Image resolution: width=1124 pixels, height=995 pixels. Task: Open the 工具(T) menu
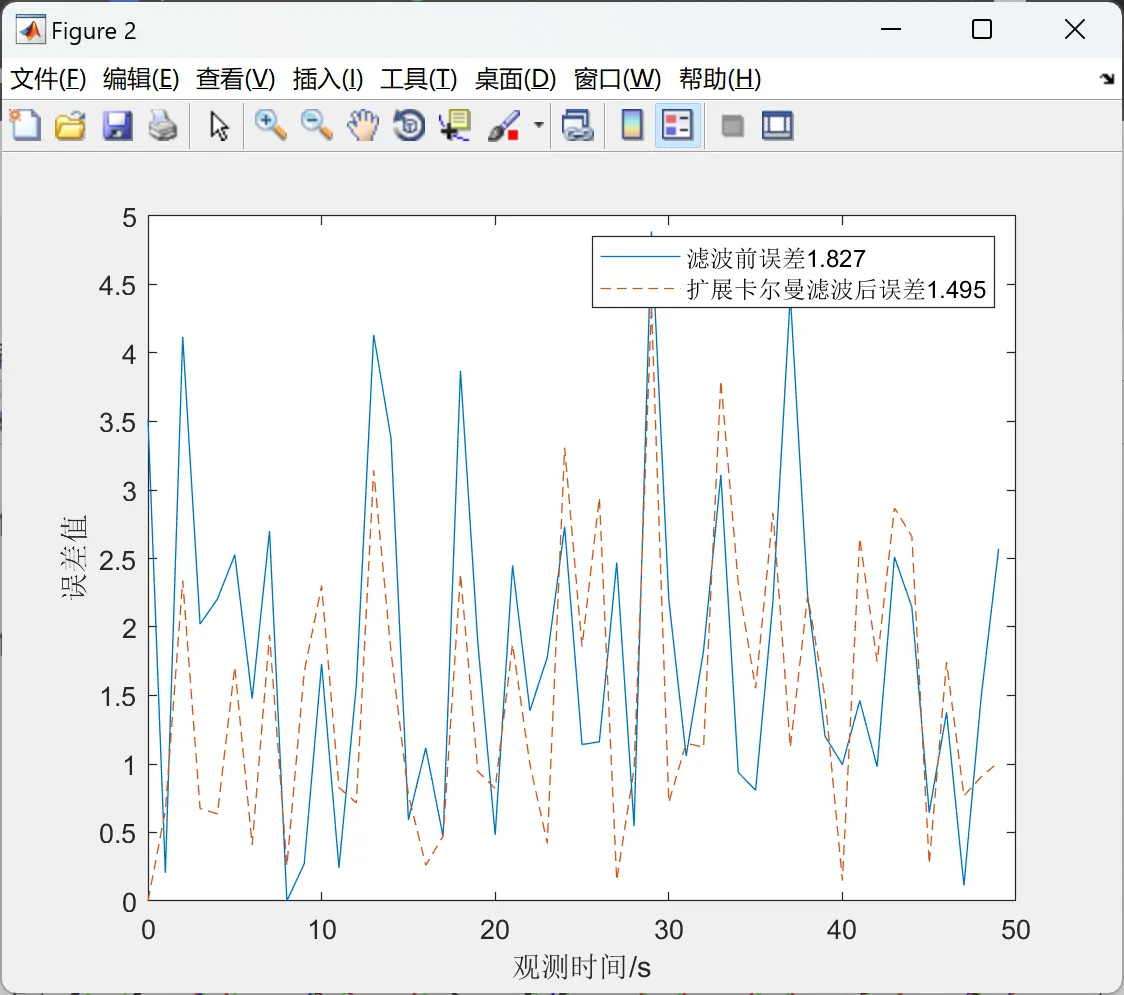(418, 79)
